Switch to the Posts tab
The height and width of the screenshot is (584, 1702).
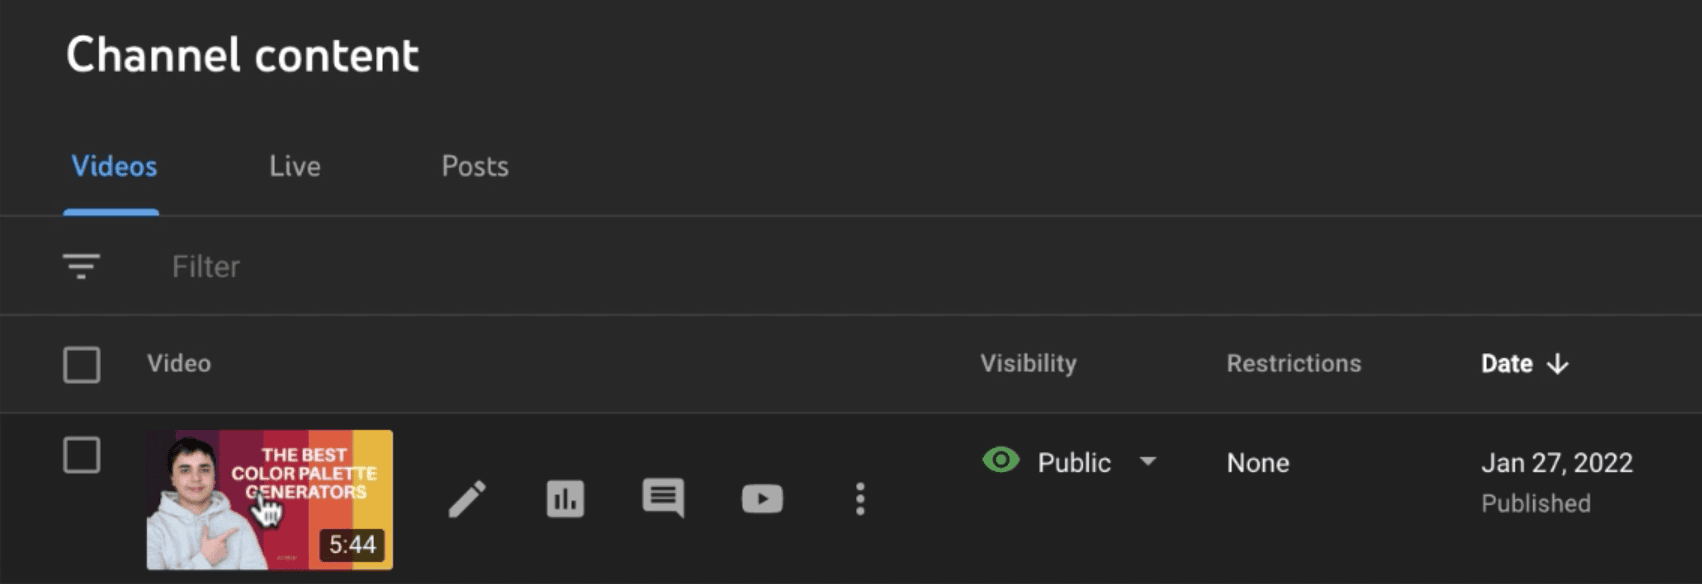[x=475, y=166]
